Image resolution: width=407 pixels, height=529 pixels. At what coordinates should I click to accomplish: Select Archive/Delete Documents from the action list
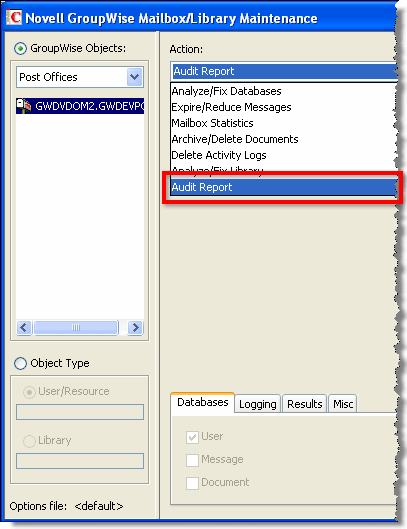283,139
